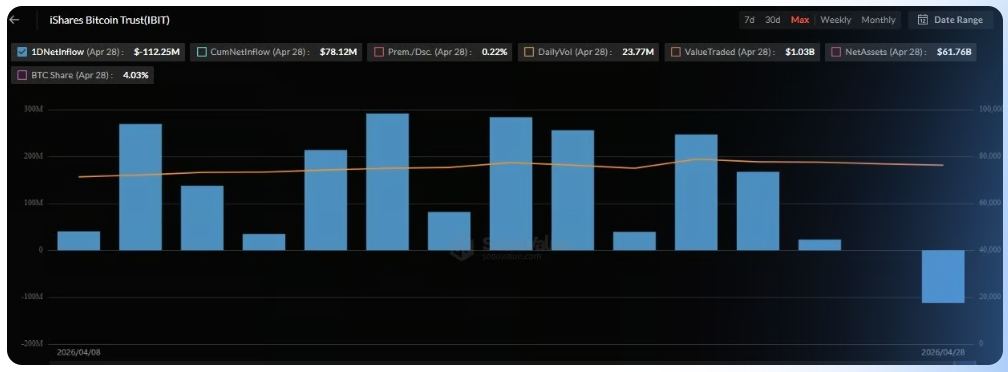Click the -200M axis label
Image resolution: width=1008 pixels, height=372 pixels.
tap(31, 344)
